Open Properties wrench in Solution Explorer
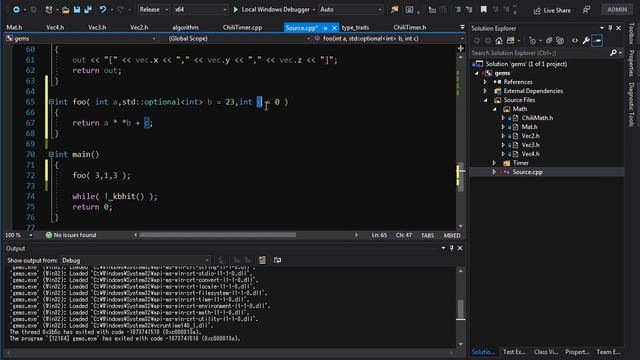Image resolution: width=640 pixels, height=360 pixels. click(x=586, y=40)
